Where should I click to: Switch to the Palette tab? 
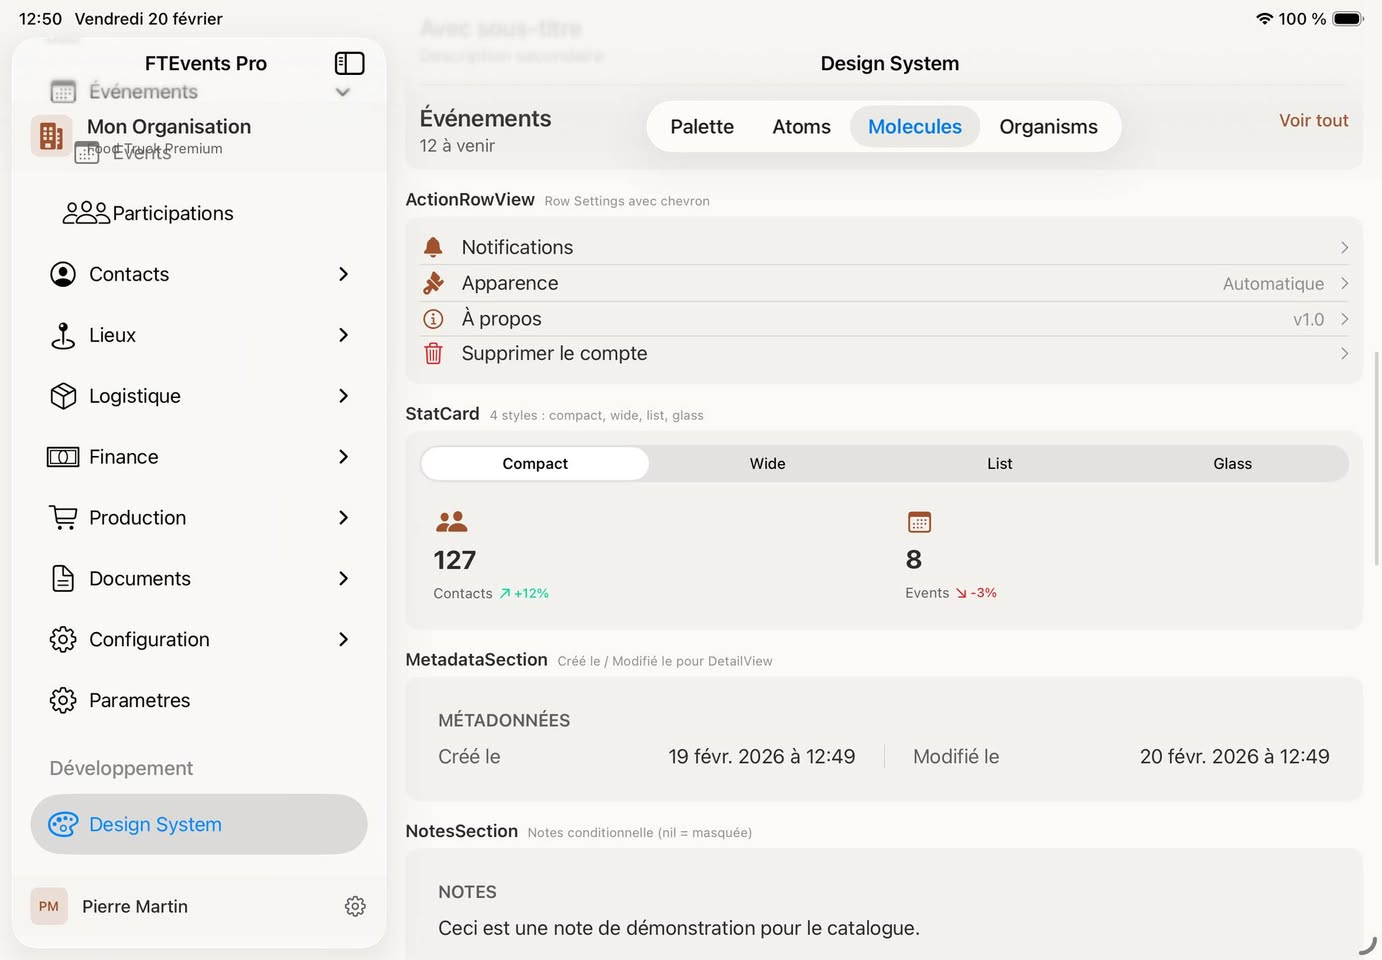(x=702, y=127)
